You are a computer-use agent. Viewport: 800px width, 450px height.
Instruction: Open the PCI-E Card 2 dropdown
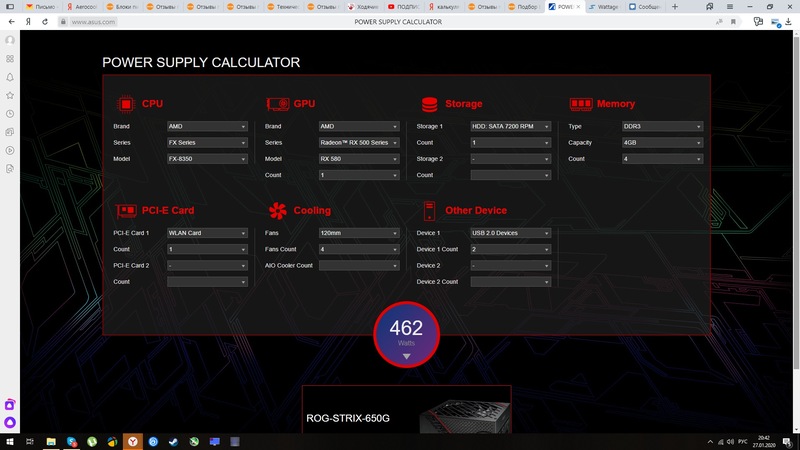pyautogui.click(x=207, y=265)
